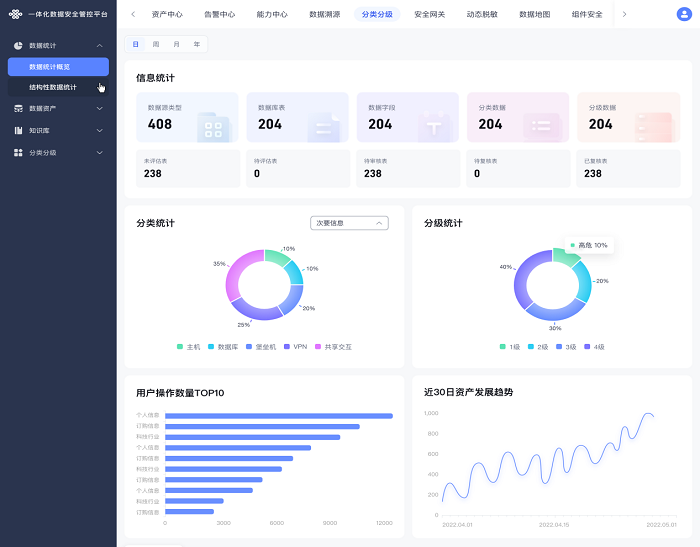Click the 数据资产 sidebar icon
700x547 pixels.
tap(18, 109)
